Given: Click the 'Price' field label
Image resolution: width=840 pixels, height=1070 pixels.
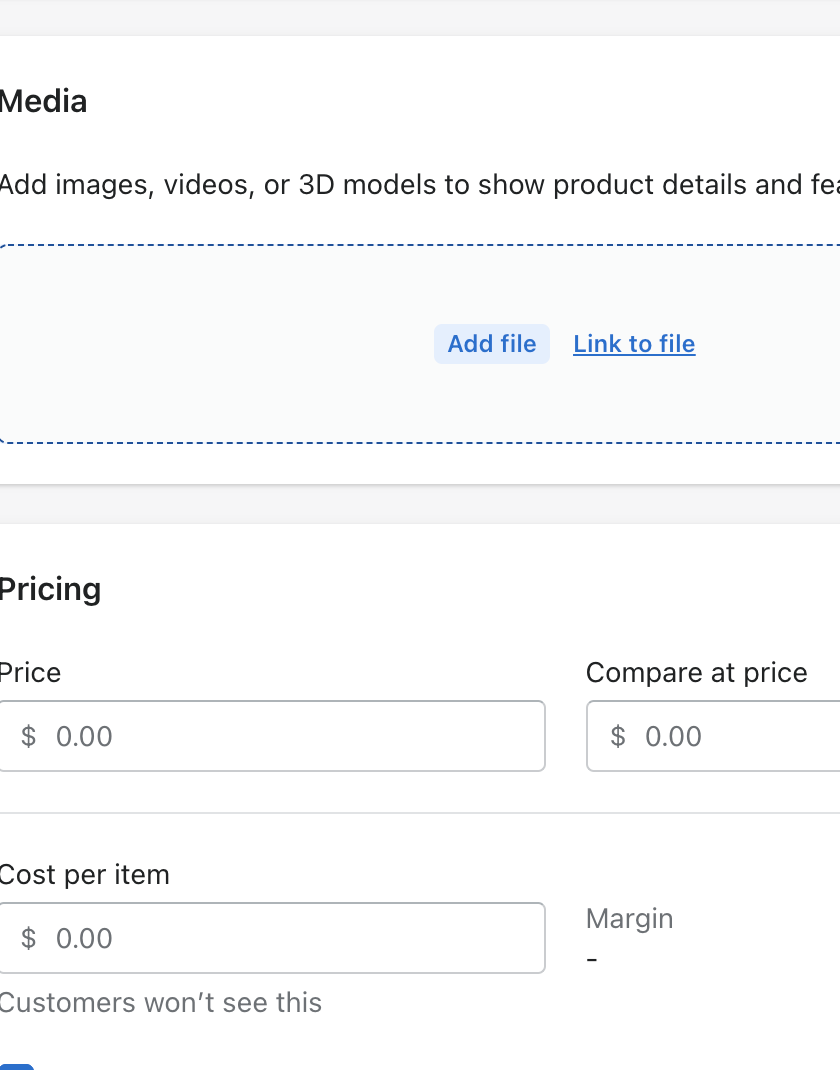Looking at the screenshot, I should [x=30, y=673].
